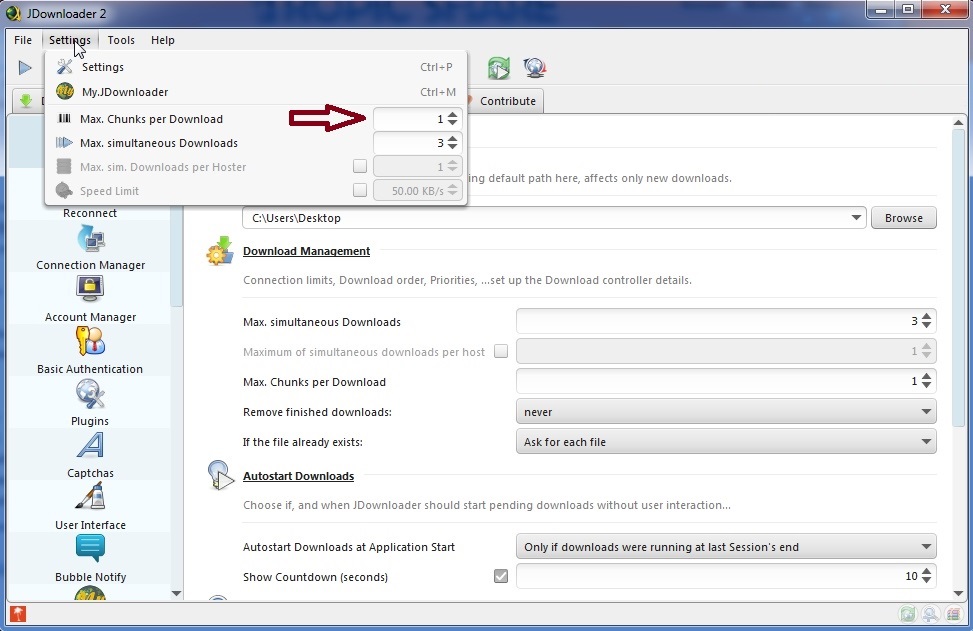Click the globe icon in the toolbar
973x631 pixels.
[534, 68]
